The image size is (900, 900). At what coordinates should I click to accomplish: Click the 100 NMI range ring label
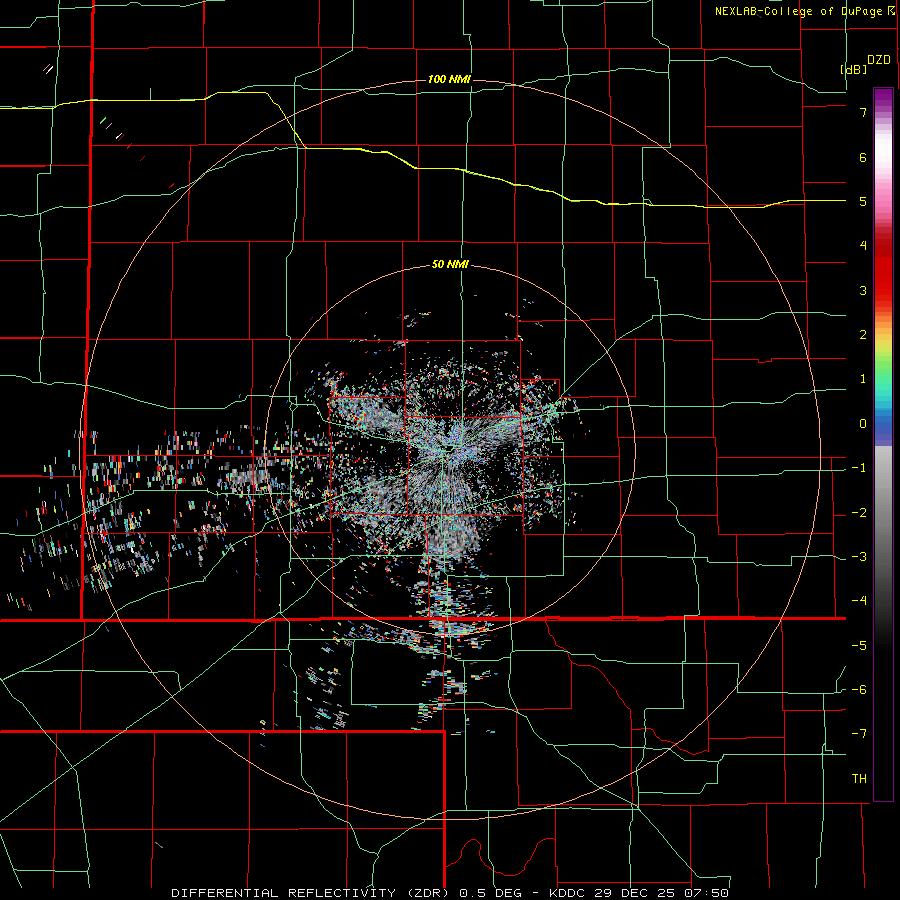coord(449,79)
